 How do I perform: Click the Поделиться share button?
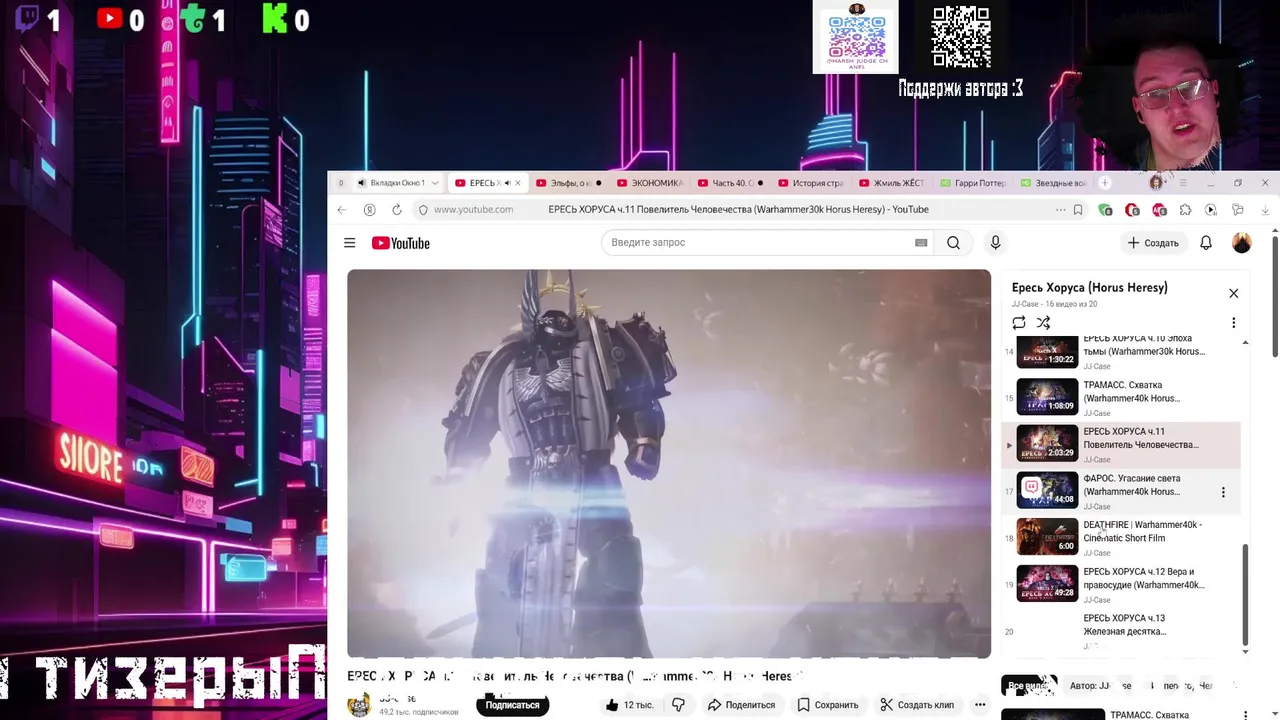(741, 705)
